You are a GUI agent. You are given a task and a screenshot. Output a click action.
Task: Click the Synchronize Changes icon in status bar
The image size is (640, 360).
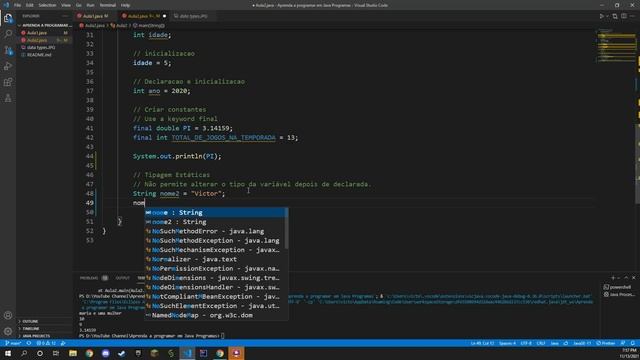click(29, 343)
